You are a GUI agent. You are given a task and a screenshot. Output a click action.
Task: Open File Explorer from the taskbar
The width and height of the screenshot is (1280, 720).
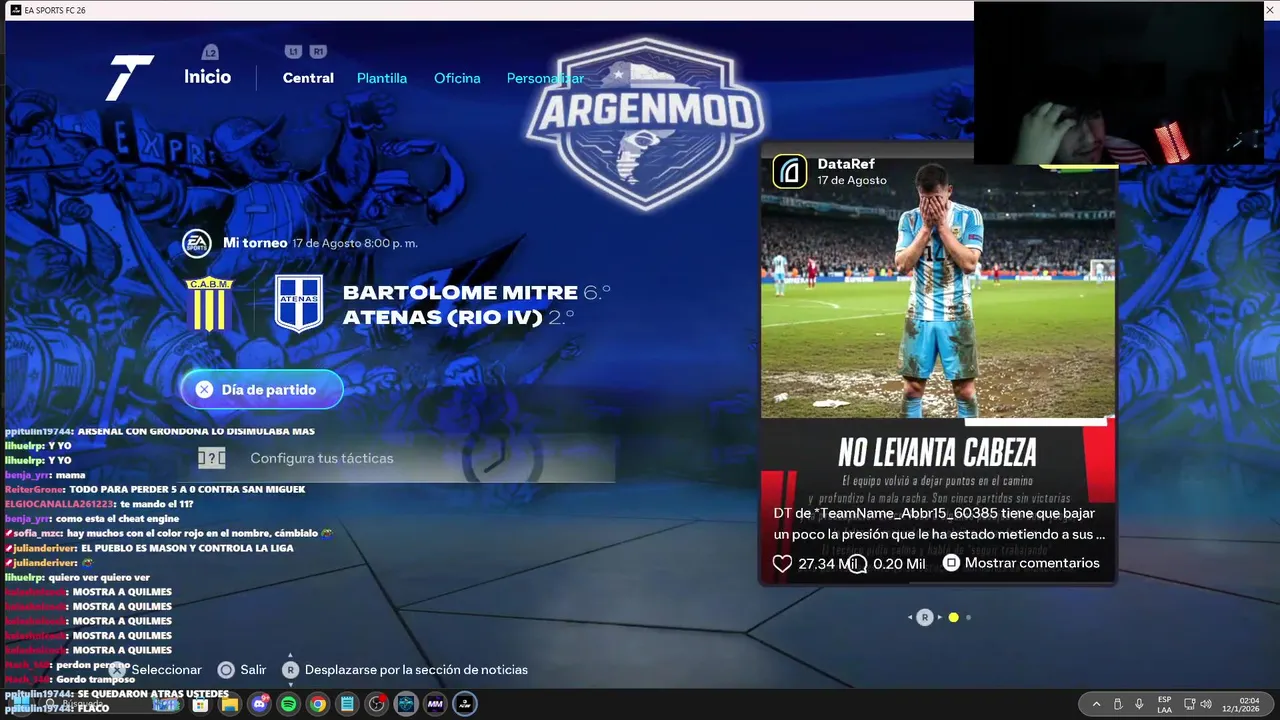click(230, 705)
